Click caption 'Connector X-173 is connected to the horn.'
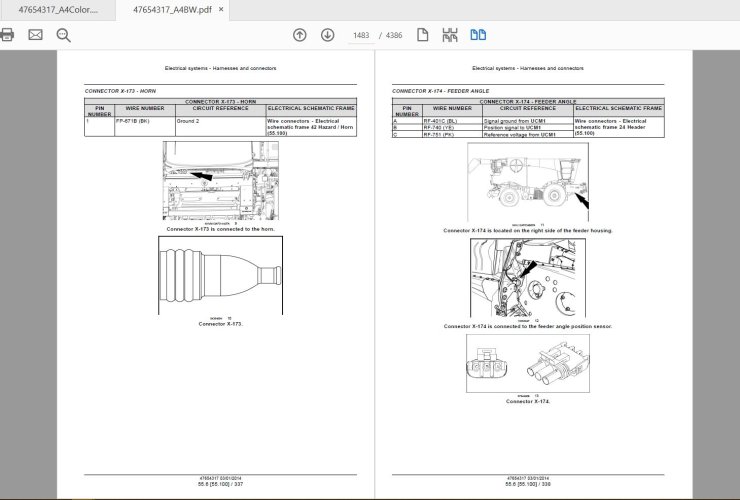This screenshot has width=740, height=500. [x=220, y=229]
